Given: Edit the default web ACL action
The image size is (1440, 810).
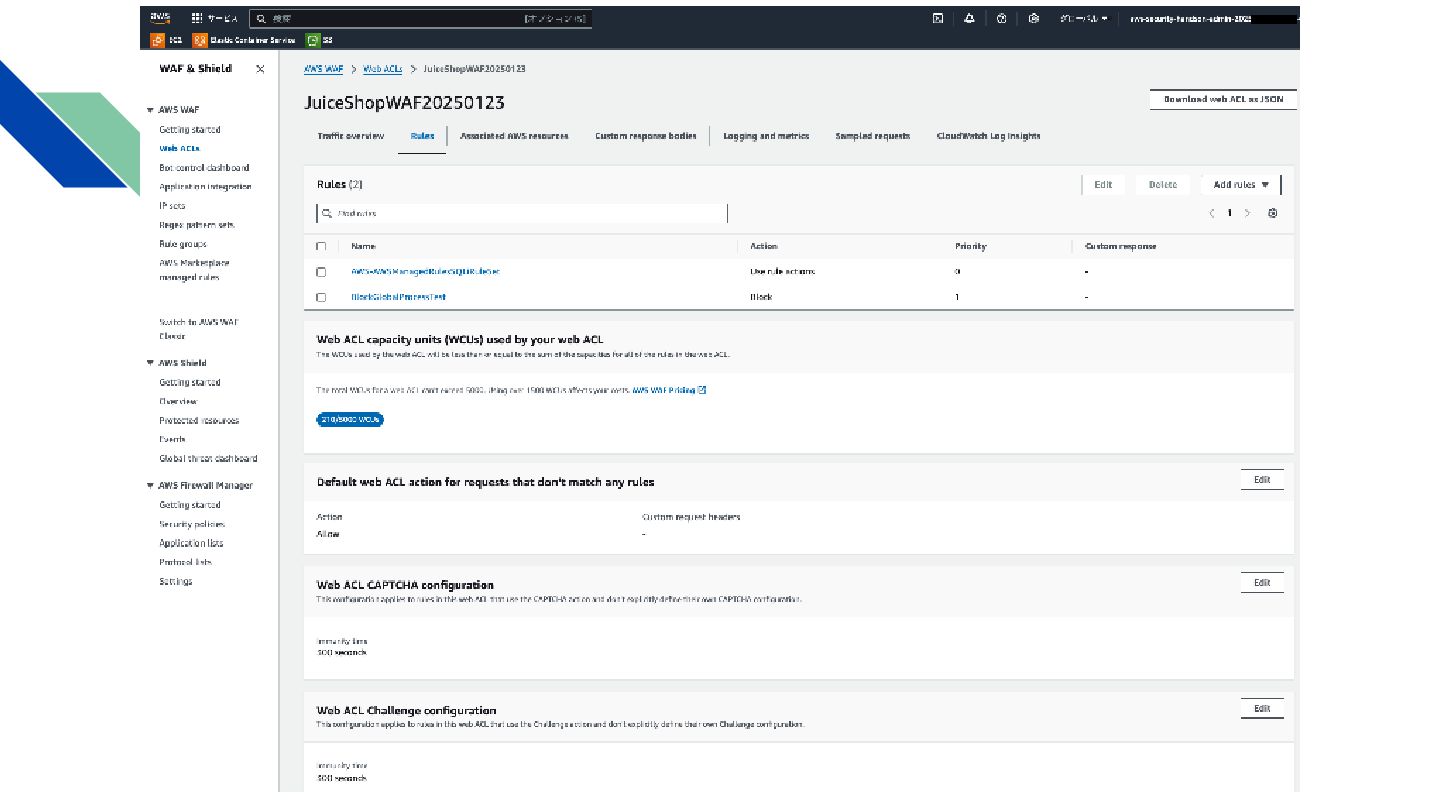Looking at the screenshot, I should tap(1262, 480).
